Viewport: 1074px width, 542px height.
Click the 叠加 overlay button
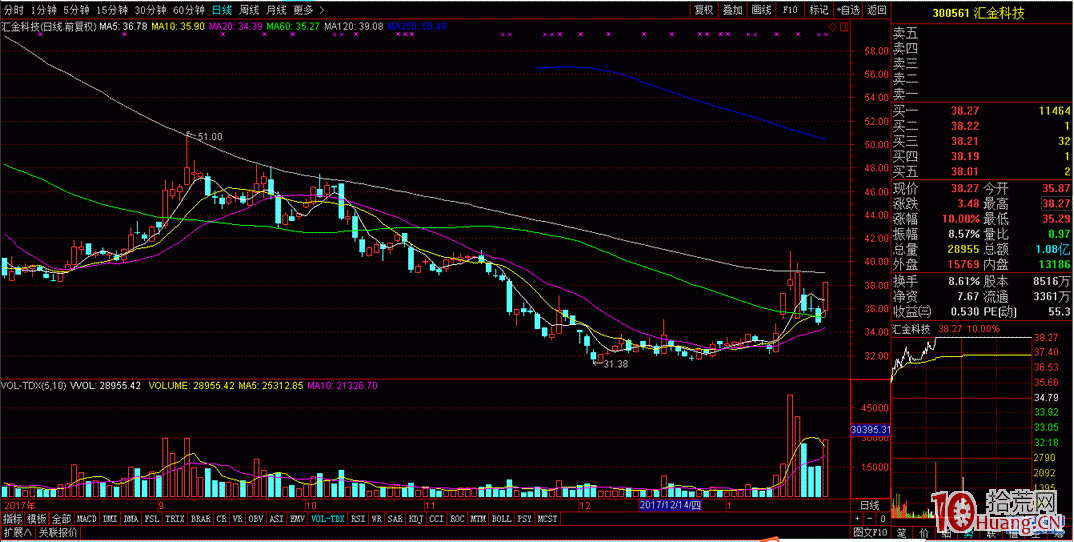[x=732, y=10]
